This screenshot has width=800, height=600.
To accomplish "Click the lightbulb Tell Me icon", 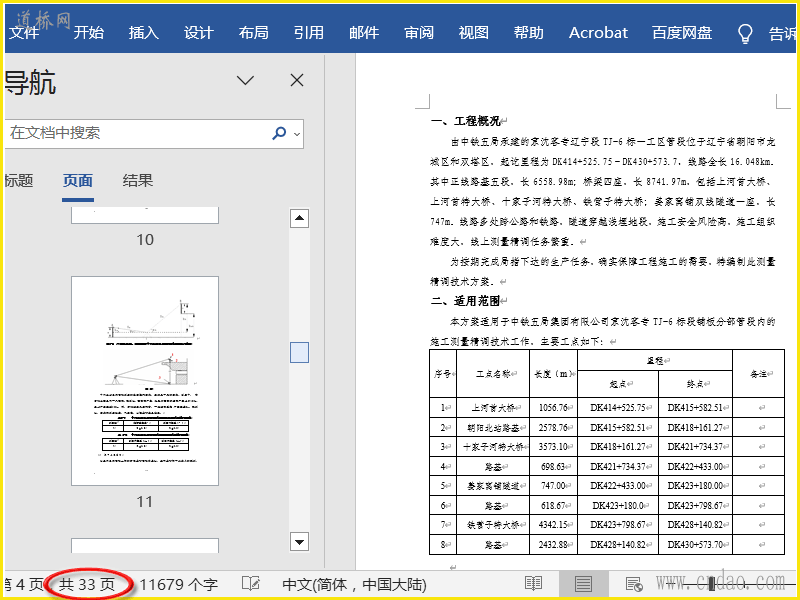I will [x=744, y=33].
